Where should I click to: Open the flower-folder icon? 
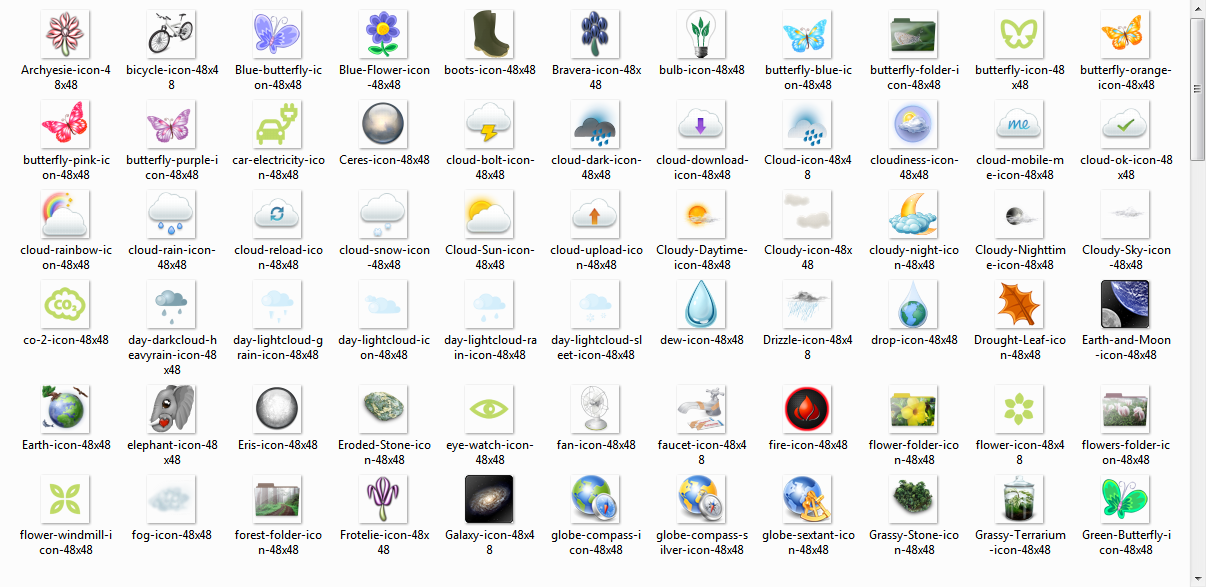point(914,410)
